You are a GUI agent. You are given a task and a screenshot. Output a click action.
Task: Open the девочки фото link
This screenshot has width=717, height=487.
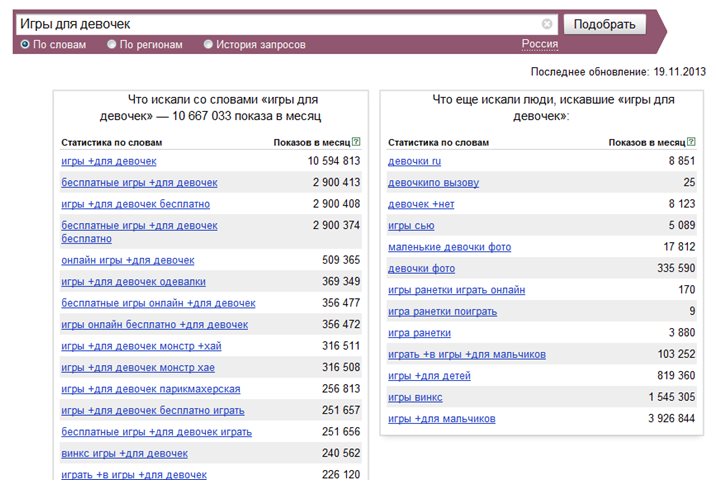coord(421,268)
